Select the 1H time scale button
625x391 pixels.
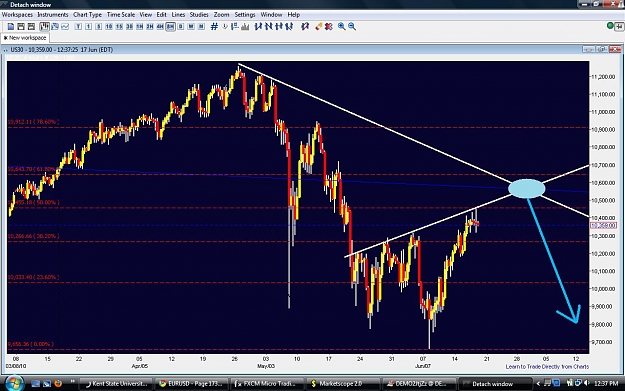click(x=140, y=27)
